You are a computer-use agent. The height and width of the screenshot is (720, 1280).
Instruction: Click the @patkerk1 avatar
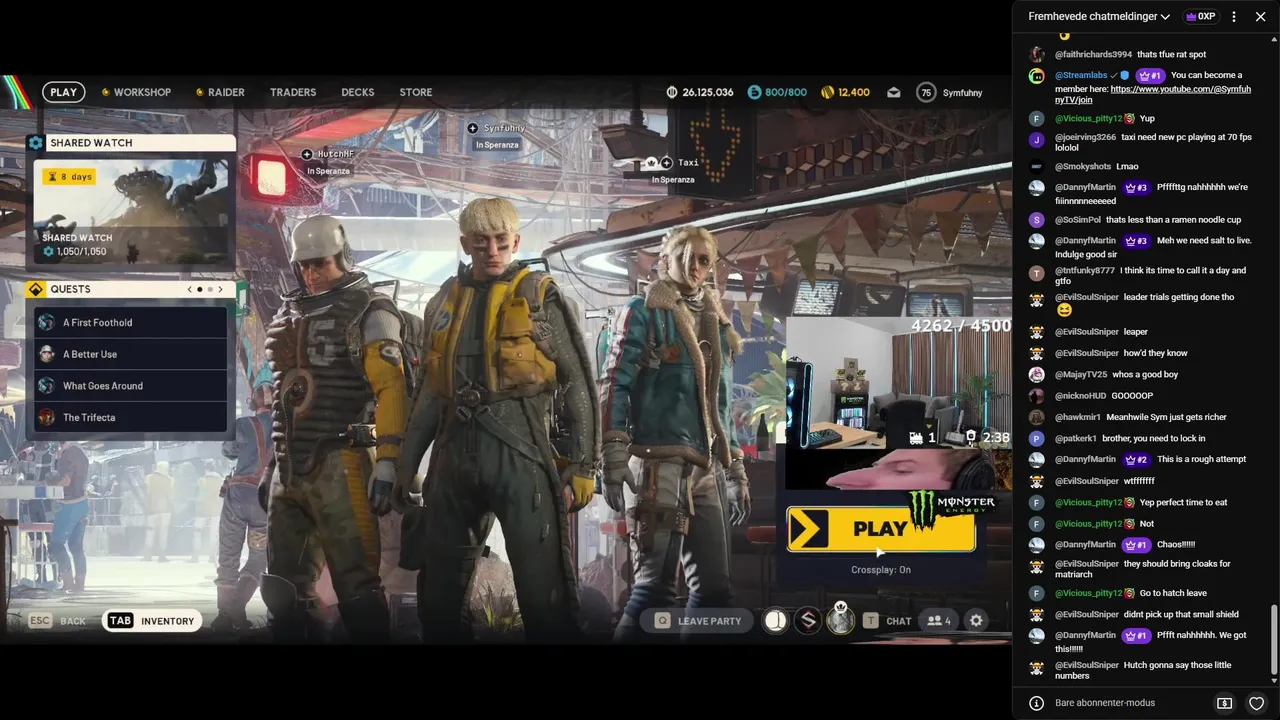pyautogui.click(x=1036, y=439)
